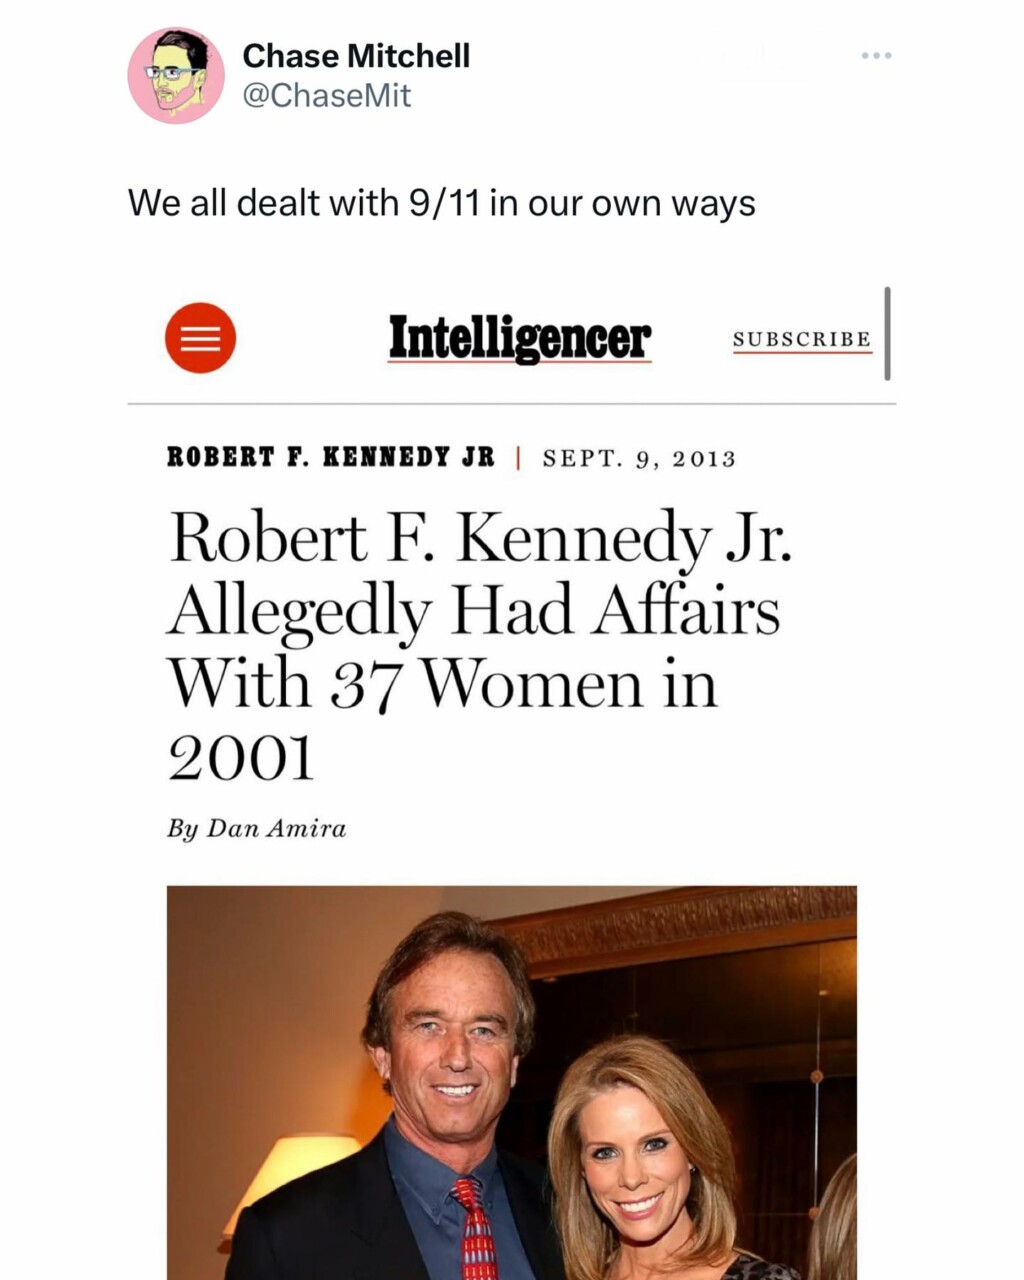Open the @ChaseMit handle link
The height and width of the screenshot is (1280, 1024).
tap(326, 96)
